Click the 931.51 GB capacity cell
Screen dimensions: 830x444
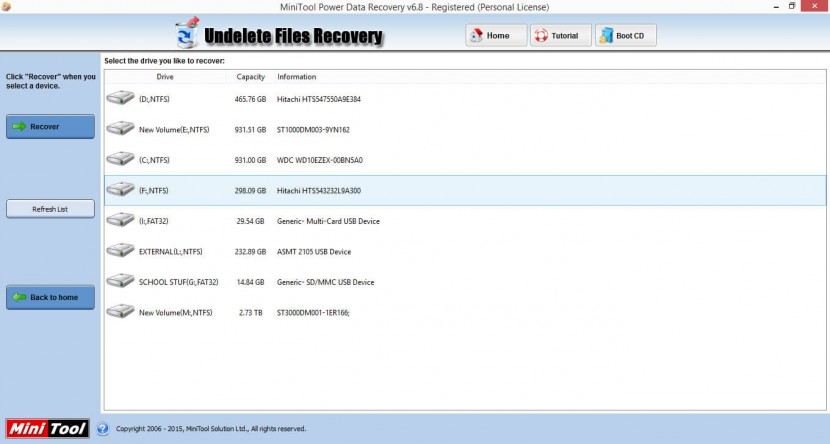[250, 130]
